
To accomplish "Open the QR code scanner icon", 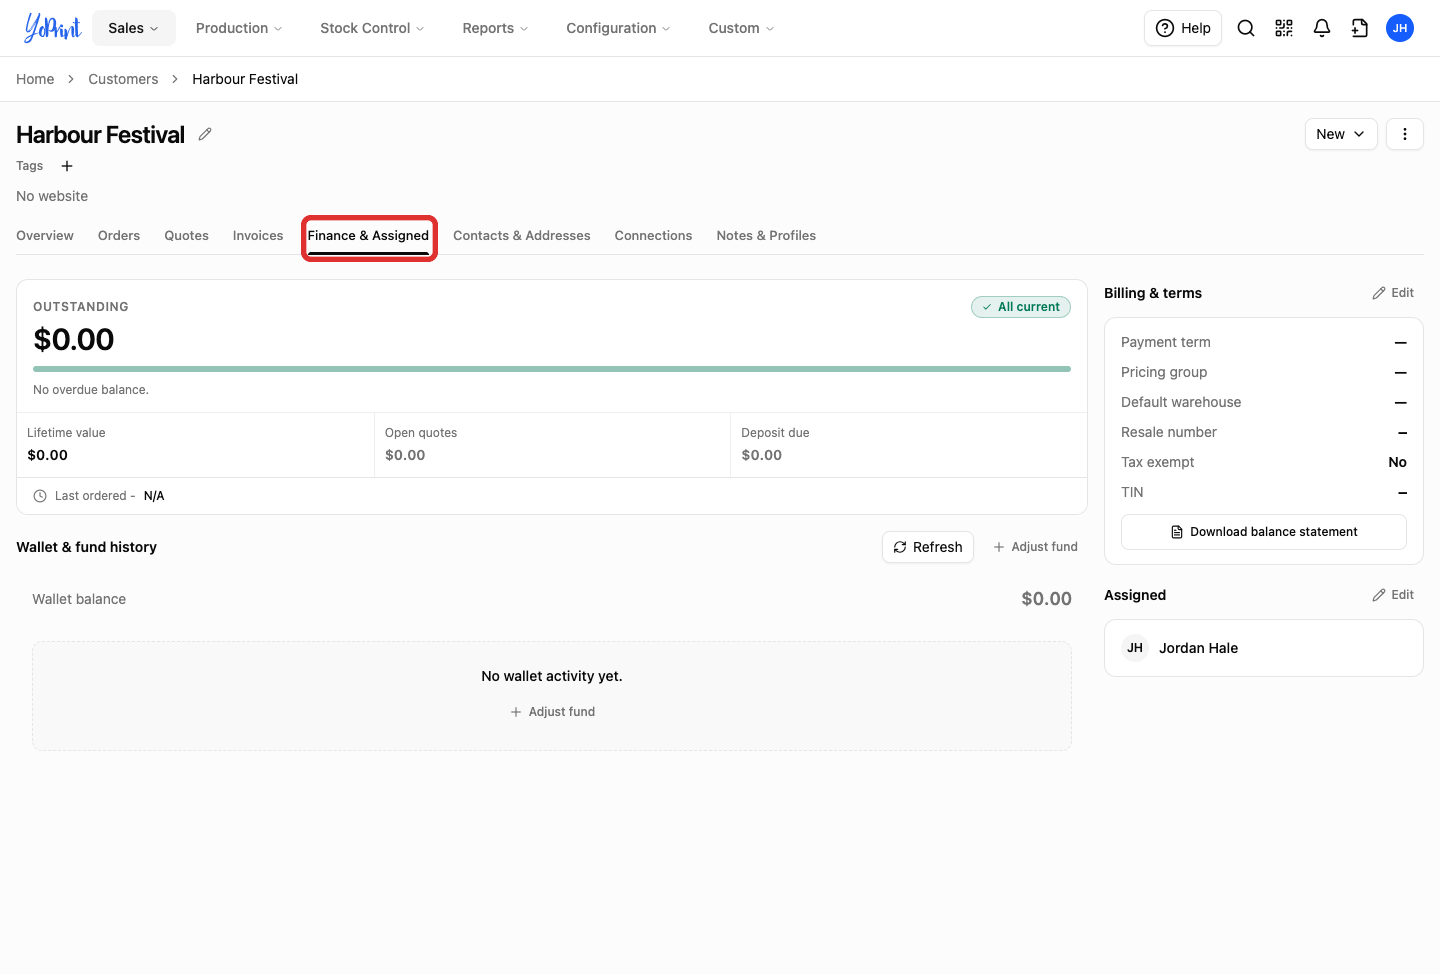I will pos(1284,28).
